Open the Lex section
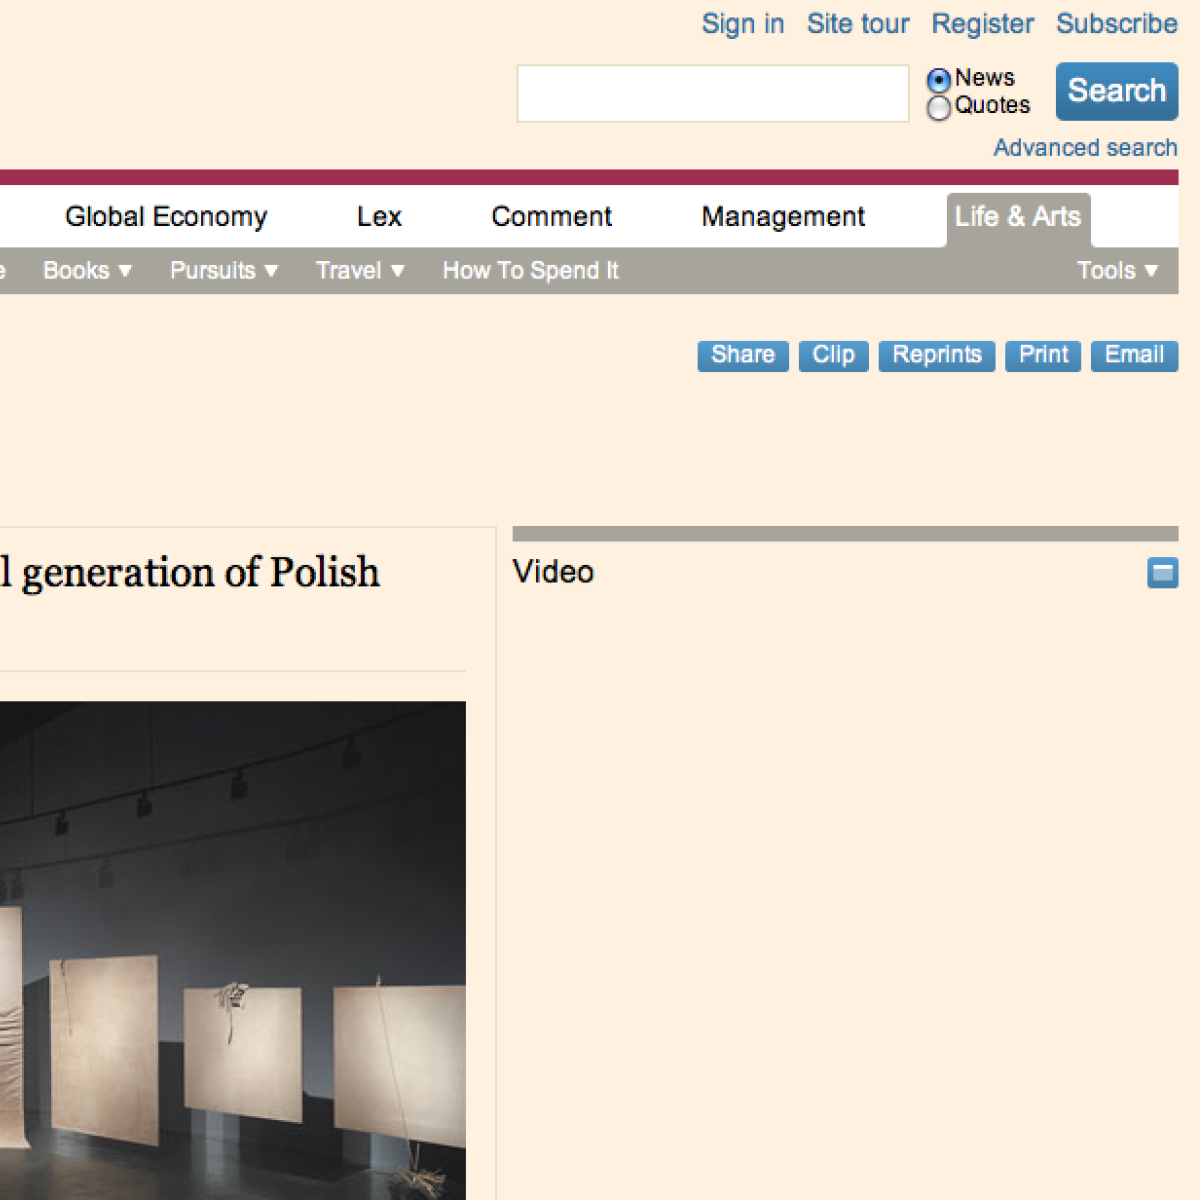This screenshot has width=1200, height=1200. click(379, 217)
